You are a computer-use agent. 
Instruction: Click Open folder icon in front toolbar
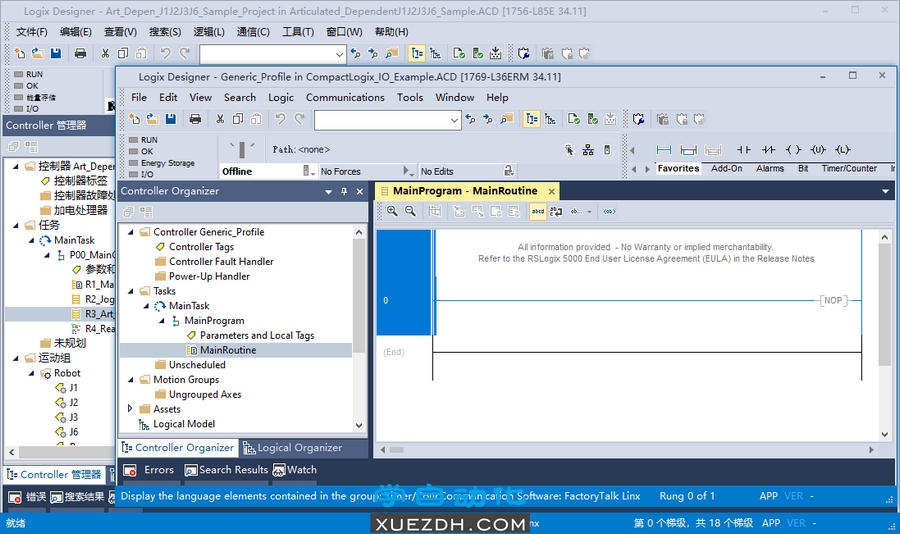(152, 119)
